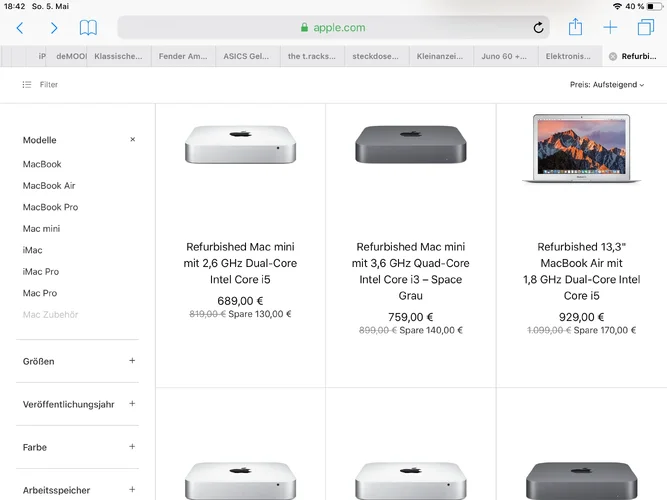Go back with Safari back arrow
Screen dimensions: 667x500
pyautogui.click(x=20, y=28)
